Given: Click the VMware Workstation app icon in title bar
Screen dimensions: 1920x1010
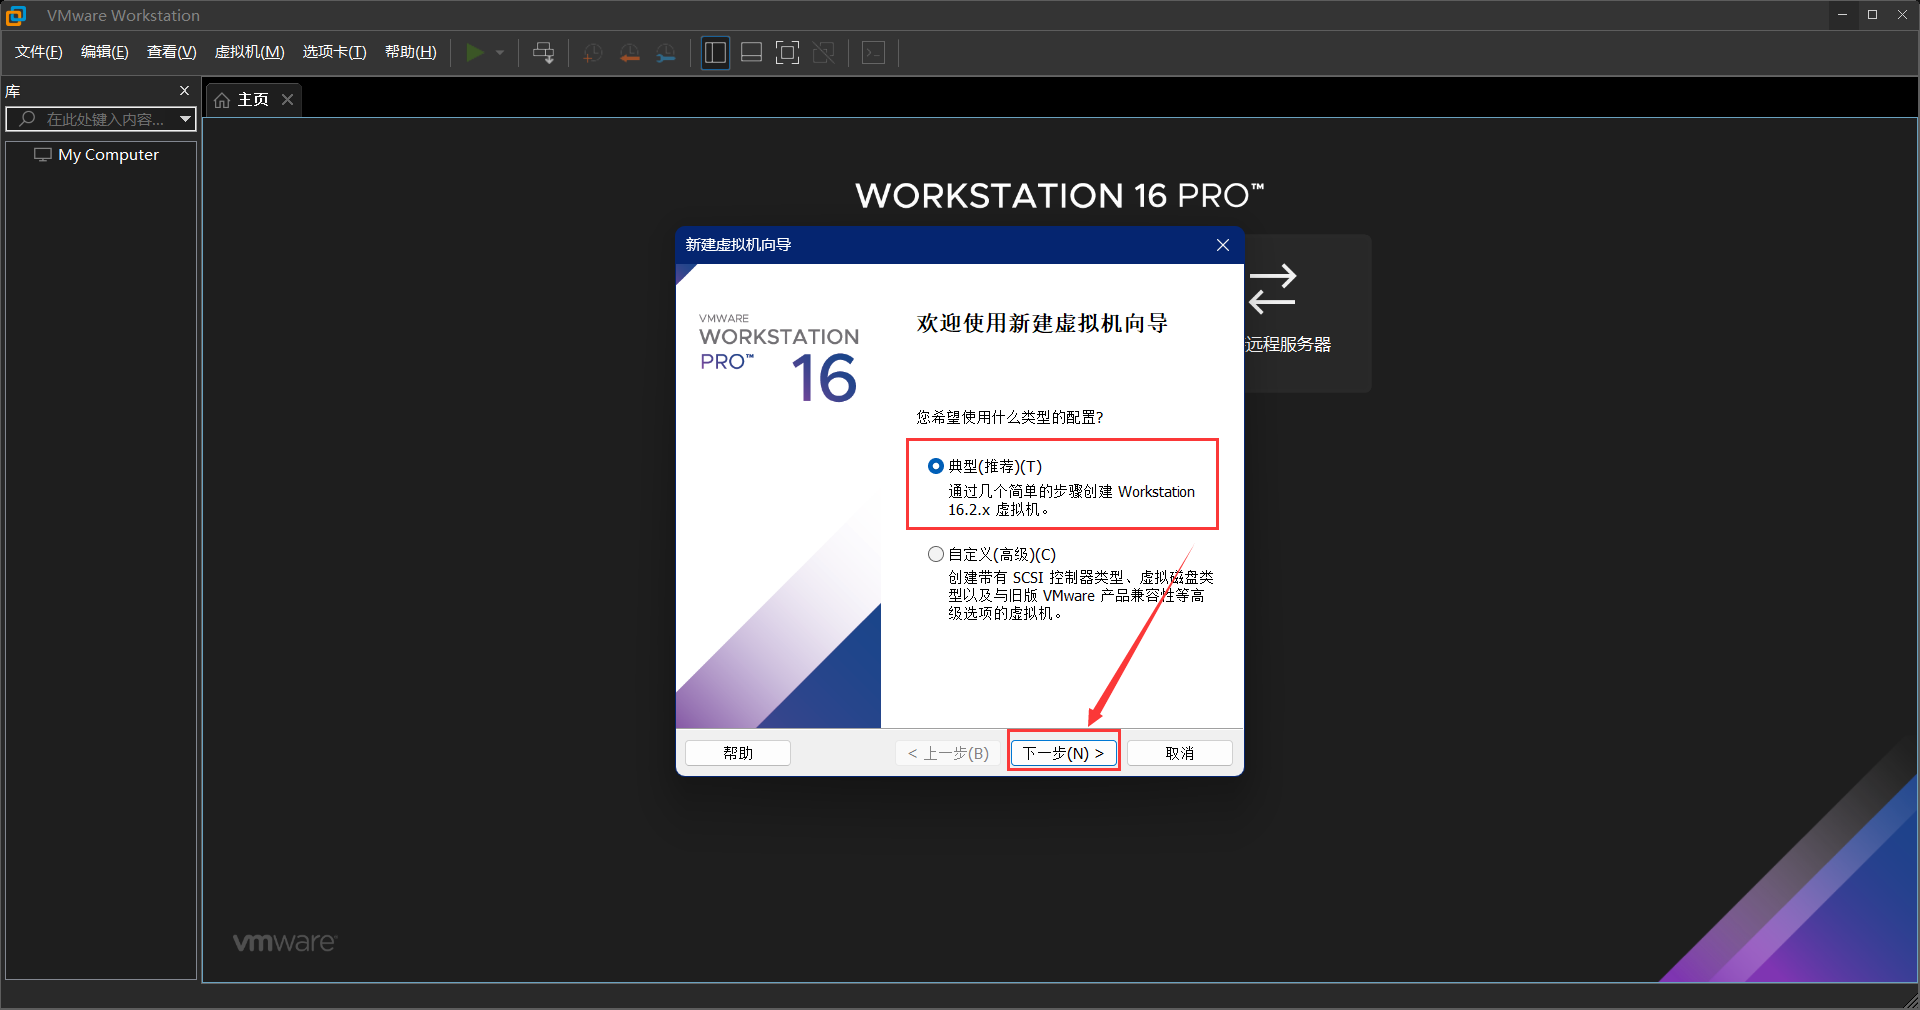Looking at the screenshot, I should [16, 15].
